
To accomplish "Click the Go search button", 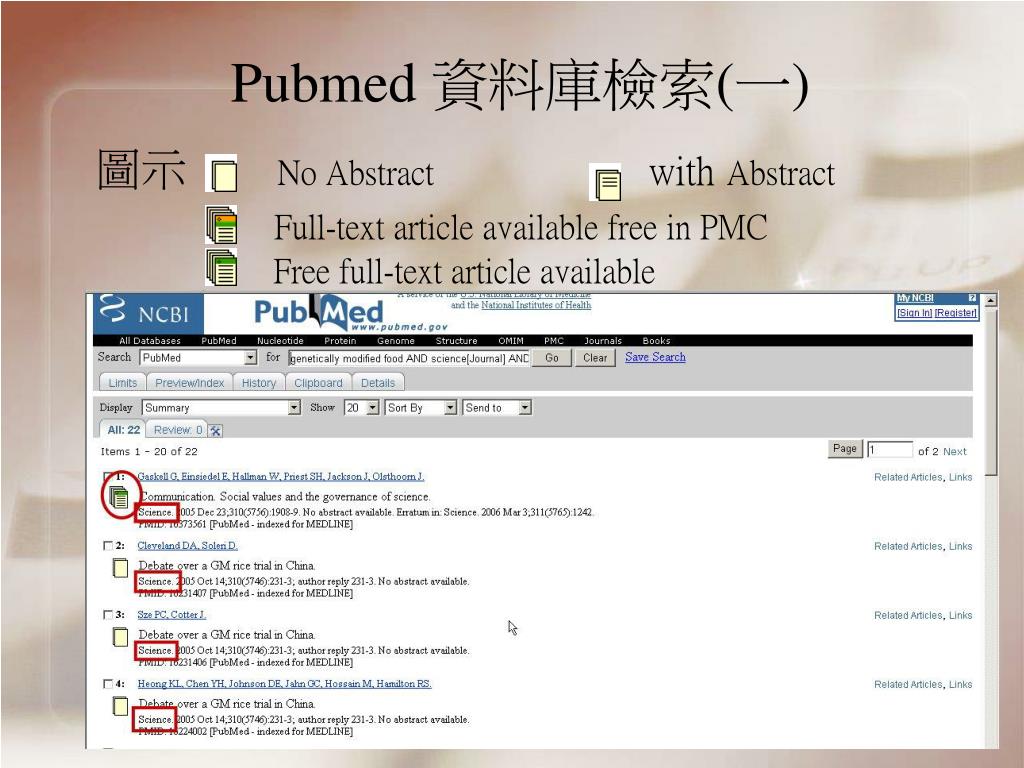I will click(552, 358).
